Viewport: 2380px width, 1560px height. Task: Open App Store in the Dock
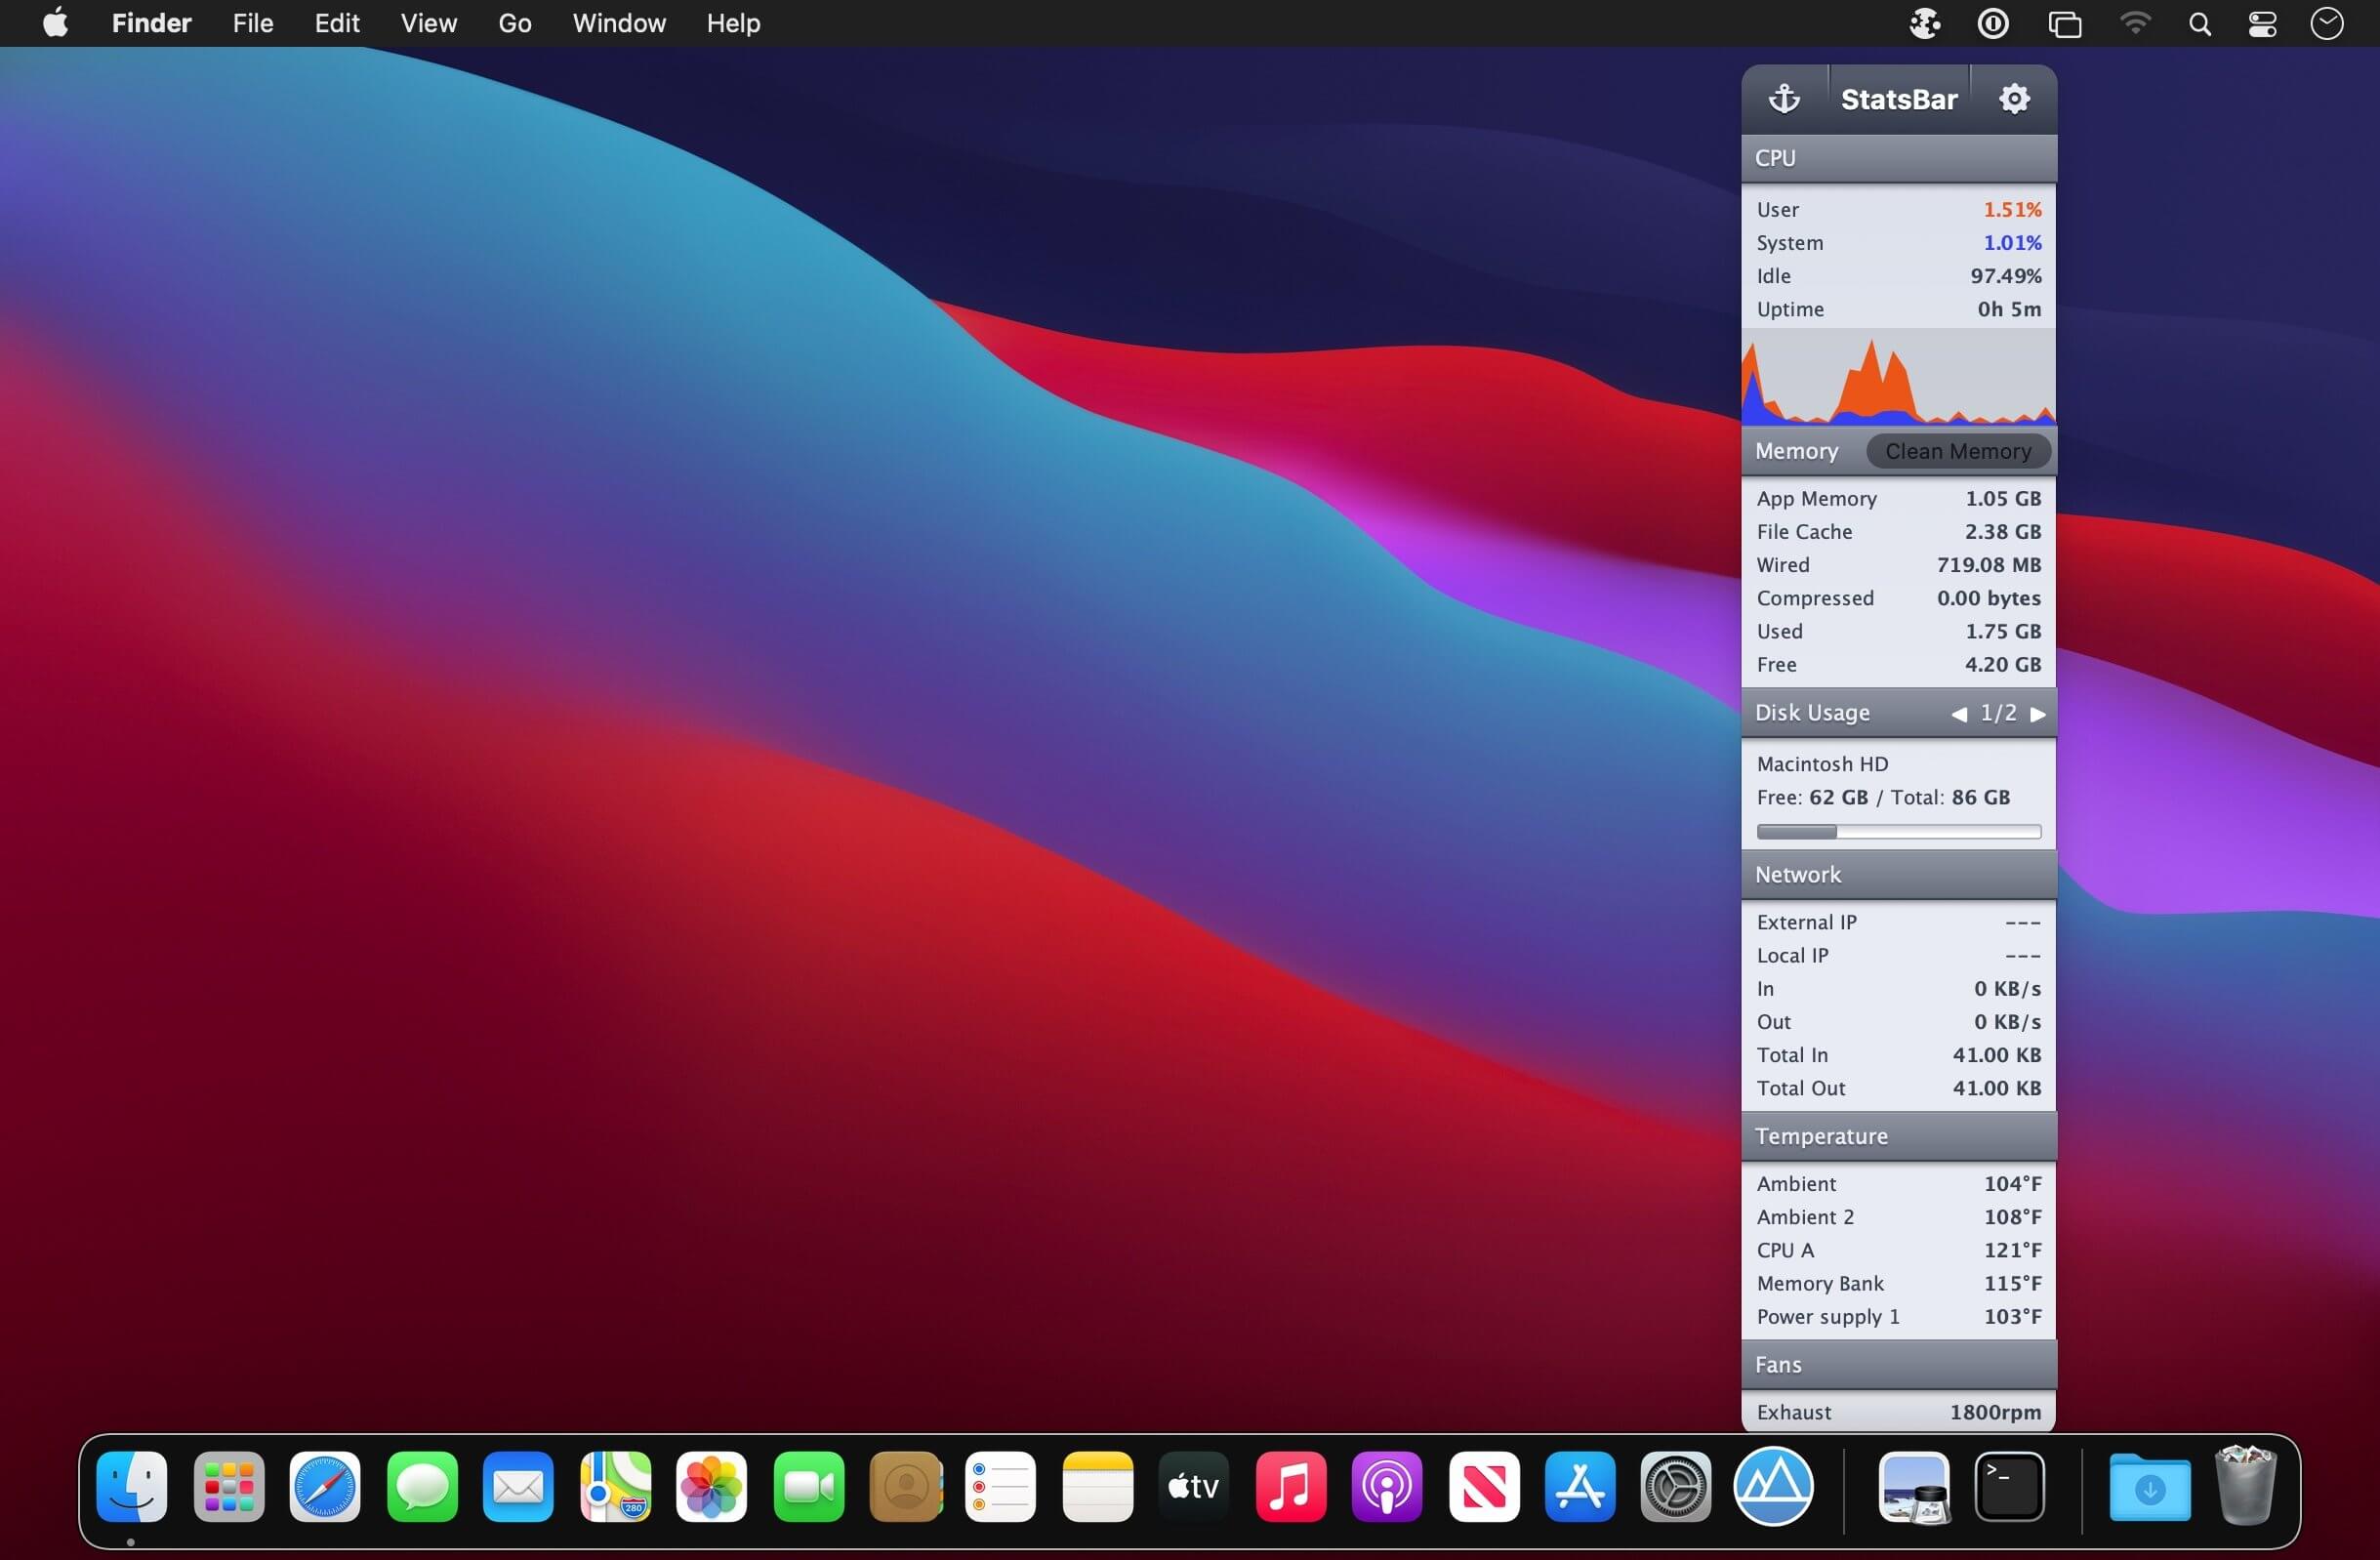tap(1579, 1486)
